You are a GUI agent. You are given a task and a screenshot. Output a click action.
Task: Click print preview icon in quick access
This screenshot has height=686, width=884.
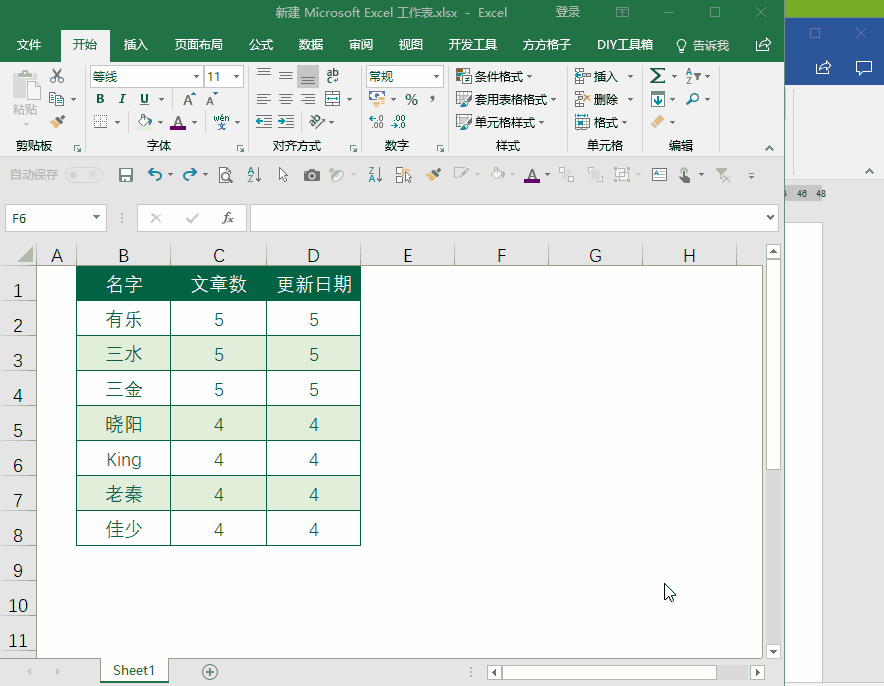(225, 175)
